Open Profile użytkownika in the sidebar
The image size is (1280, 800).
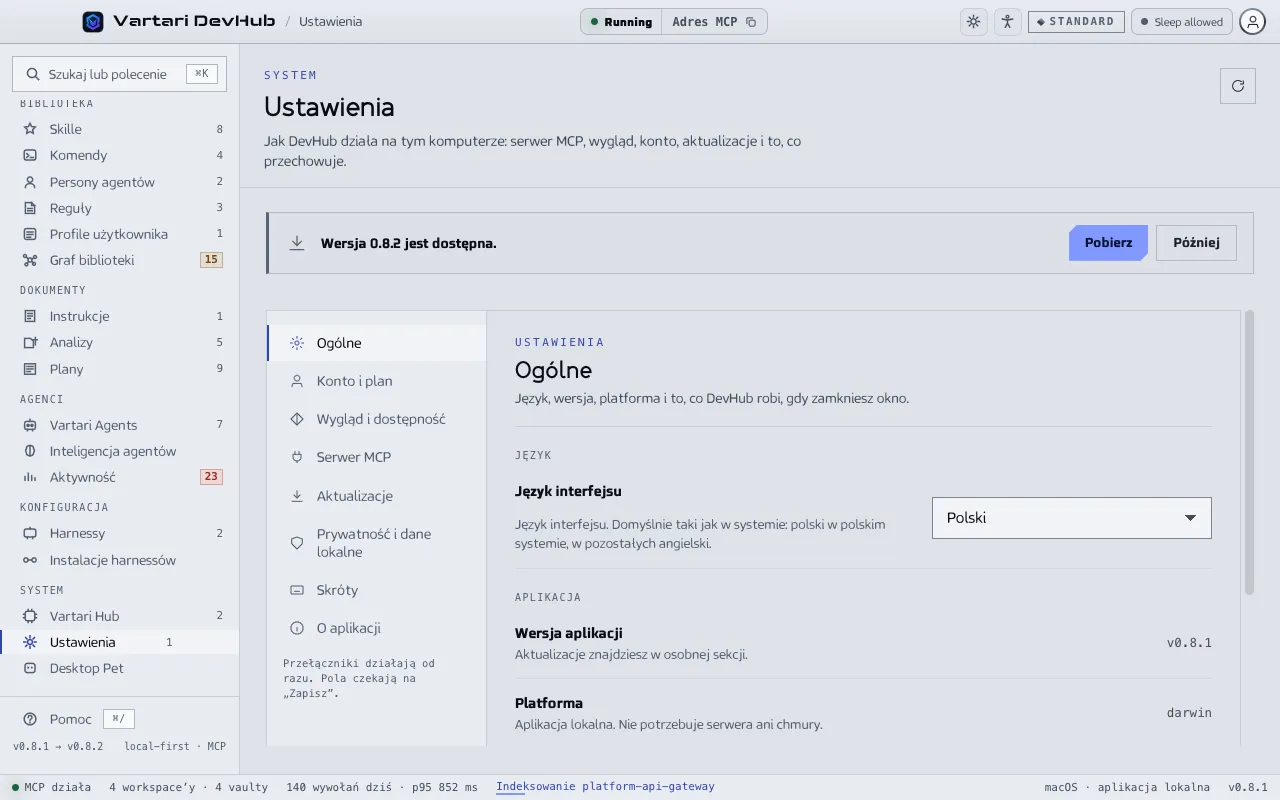(120, 234)
